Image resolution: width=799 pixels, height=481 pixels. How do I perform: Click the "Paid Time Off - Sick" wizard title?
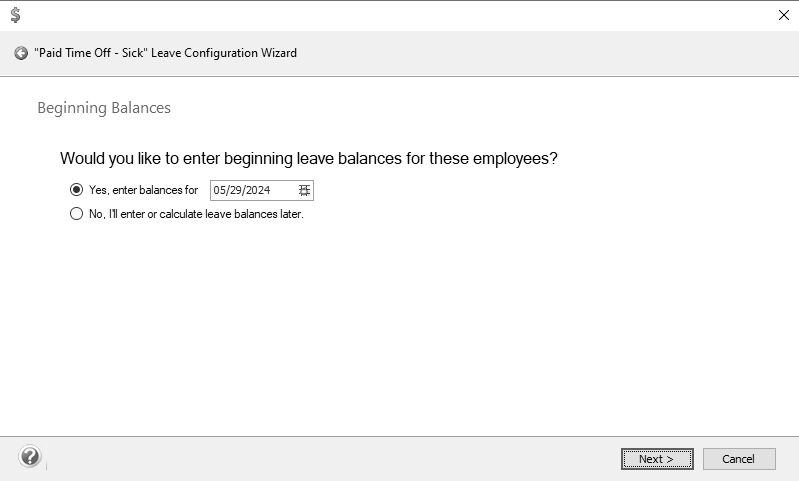click(166, 53)
